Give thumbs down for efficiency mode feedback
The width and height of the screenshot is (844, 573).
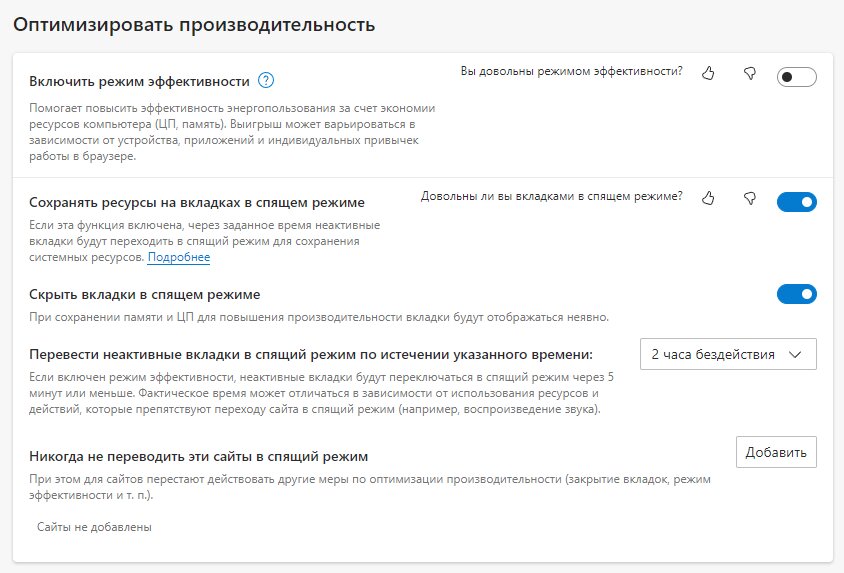tap(750, 73)
